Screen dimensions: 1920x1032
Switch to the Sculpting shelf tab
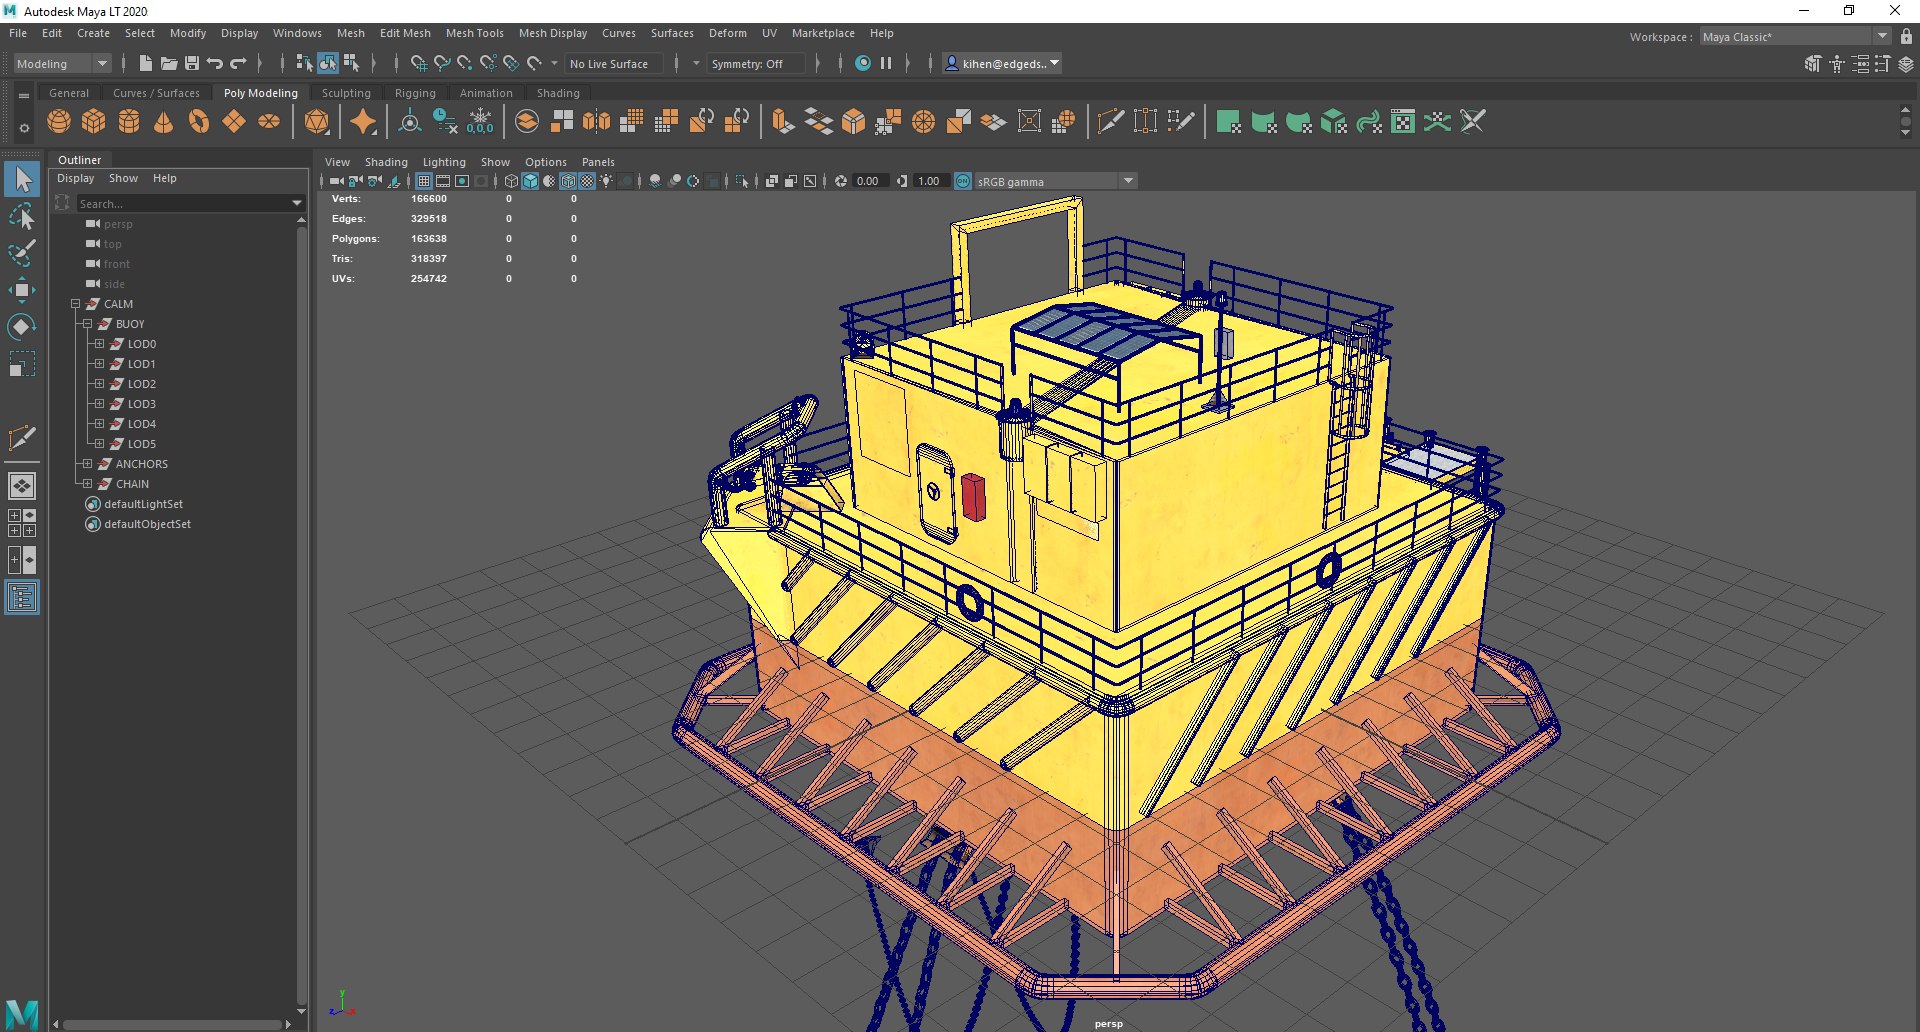[346, 93]
